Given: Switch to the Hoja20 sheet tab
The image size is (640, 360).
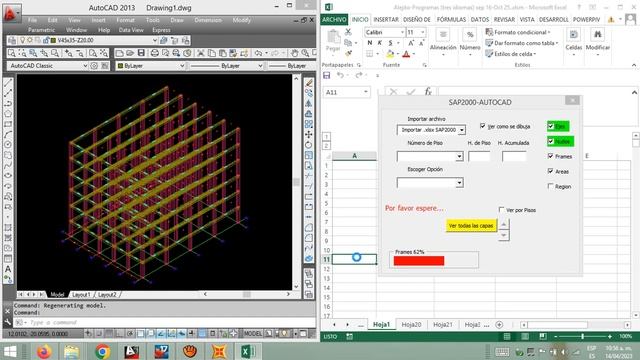Looking at the screenshot, I should pos(411,324).
